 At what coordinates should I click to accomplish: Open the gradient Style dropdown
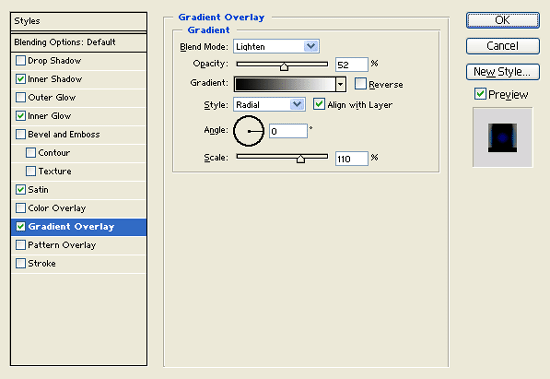(x=269, y=105)
